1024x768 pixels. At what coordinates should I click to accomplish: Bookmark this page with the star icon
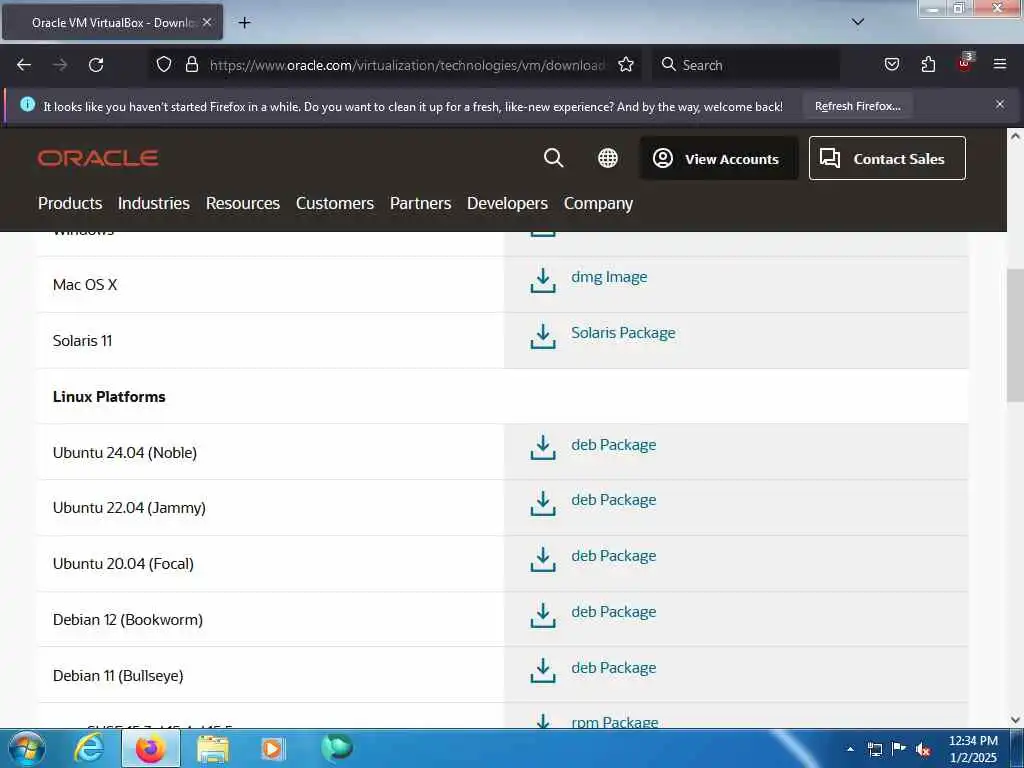click(626, 65)
